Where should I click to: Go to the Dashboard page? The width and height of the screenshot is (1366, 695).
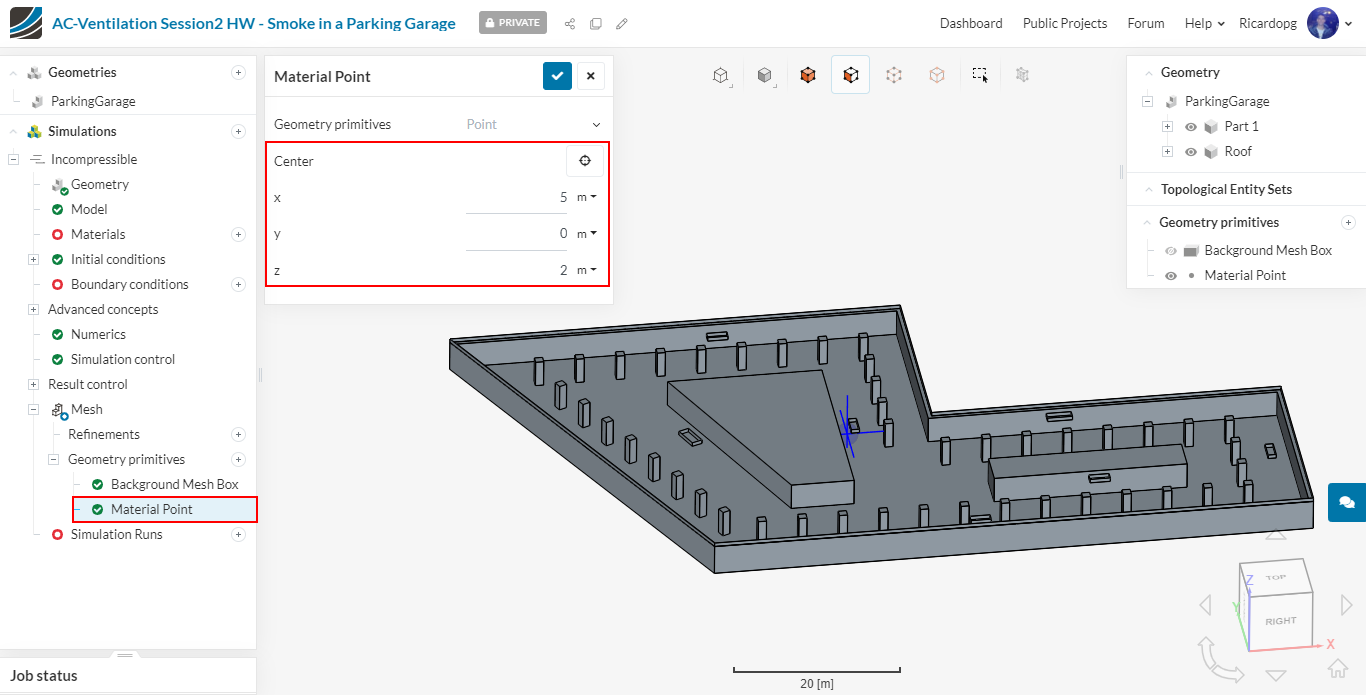coord(970,23)
